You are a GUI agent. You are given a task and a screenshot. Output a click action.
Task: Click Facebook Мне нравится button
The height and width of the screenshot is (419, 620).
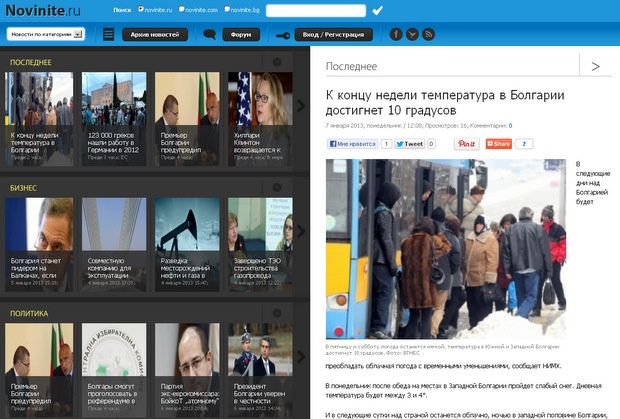pyautogui.click(x=352, y=144)
